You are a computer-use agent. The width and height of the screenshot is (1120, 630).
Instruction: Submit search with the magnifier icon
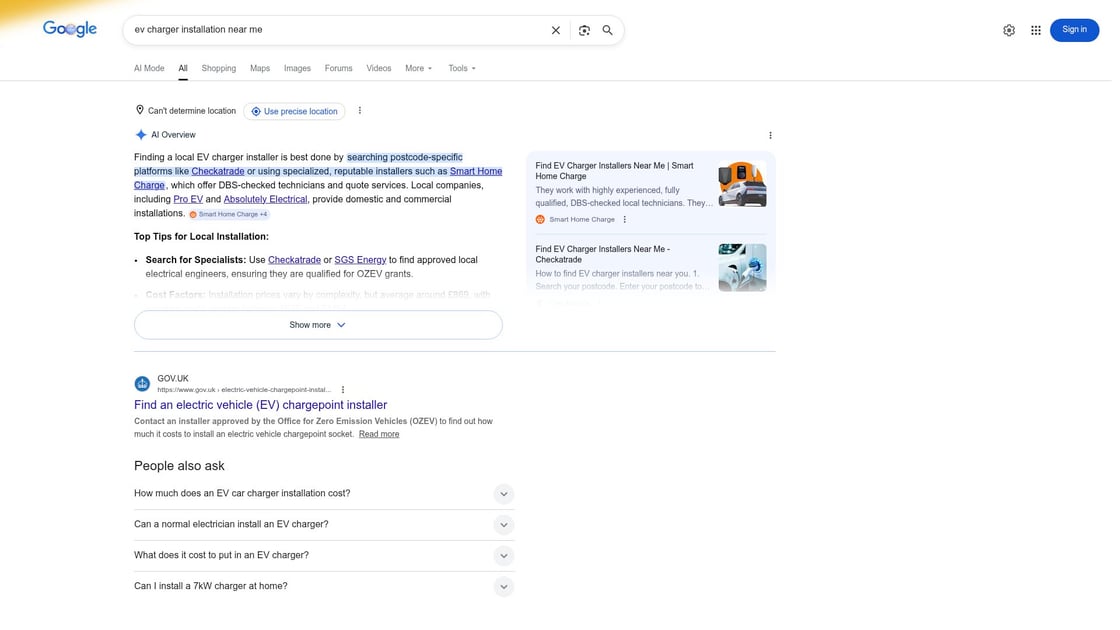607,30
